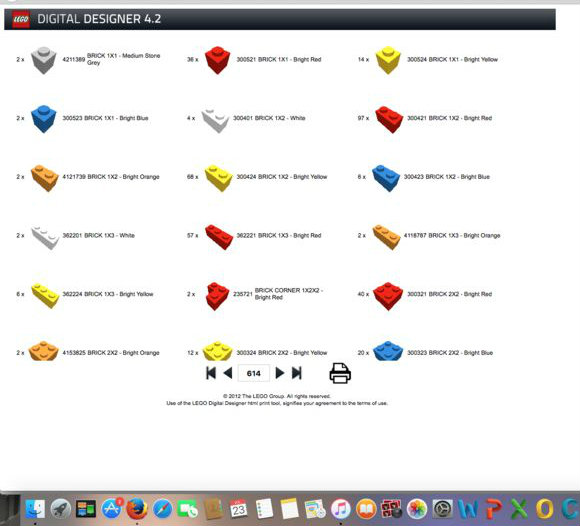Viewport: 580px width, 526px height.
Task: Open FaceTime from the dock
Action: [188, 509]
